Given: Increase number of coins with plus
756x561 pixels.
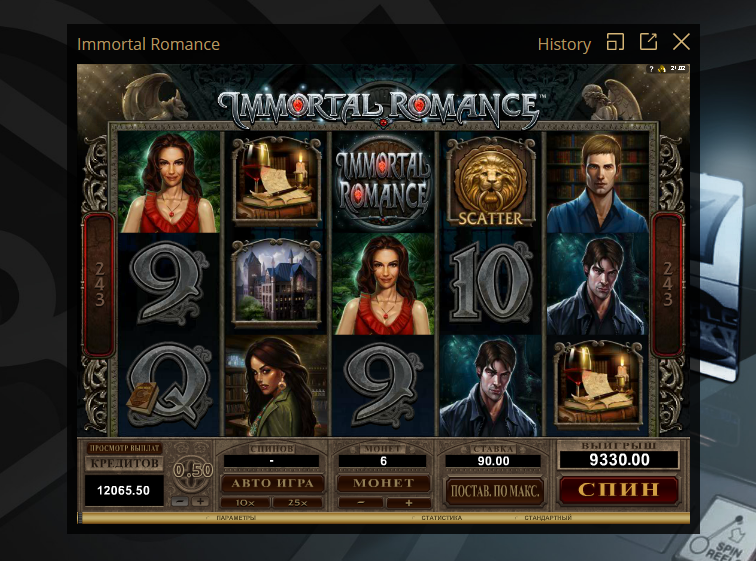Looking at the screenshot, I should pyautogui.click(x=408, y=503).
